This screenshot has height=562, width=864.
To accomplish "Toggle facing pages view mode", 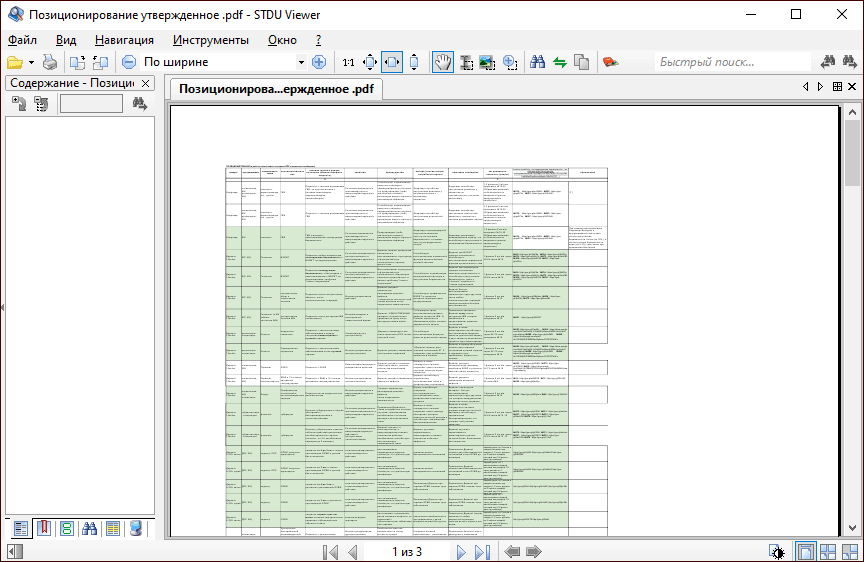I will click(827, 552).
